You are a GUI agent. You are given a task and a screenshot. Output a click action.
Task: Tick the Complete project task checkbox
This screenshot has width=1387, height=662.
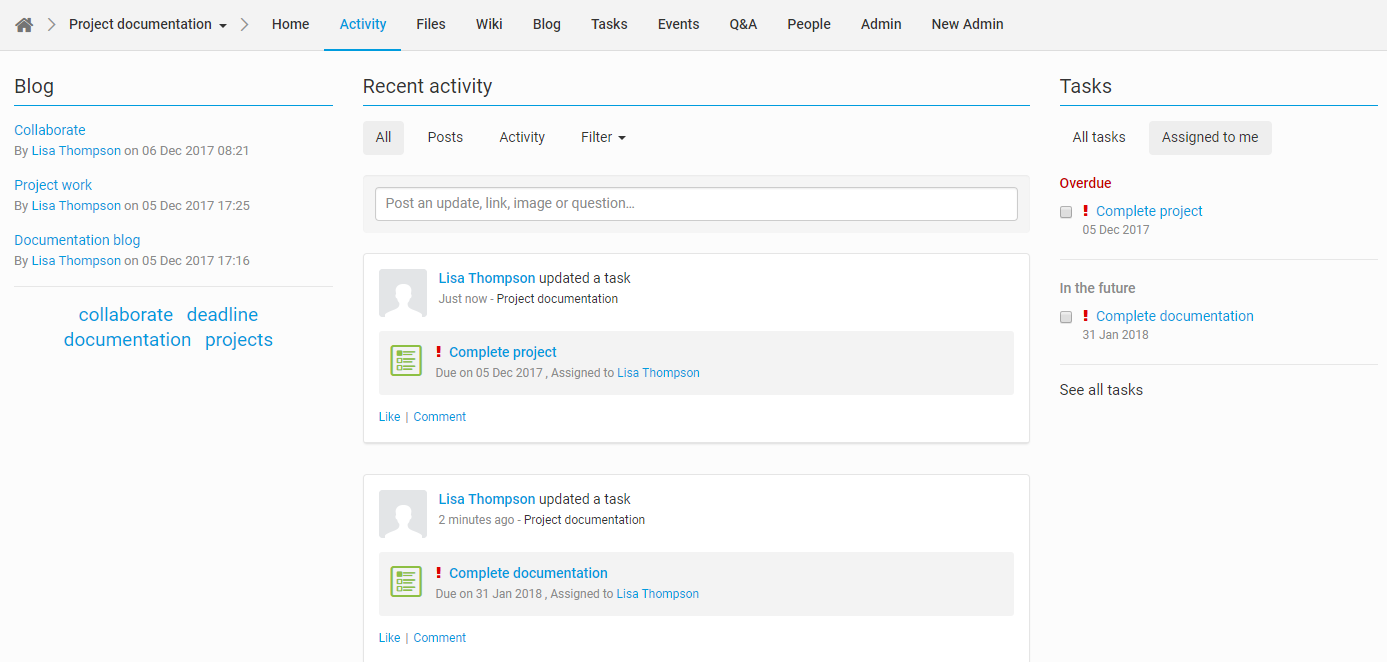tap(1066, 212)
